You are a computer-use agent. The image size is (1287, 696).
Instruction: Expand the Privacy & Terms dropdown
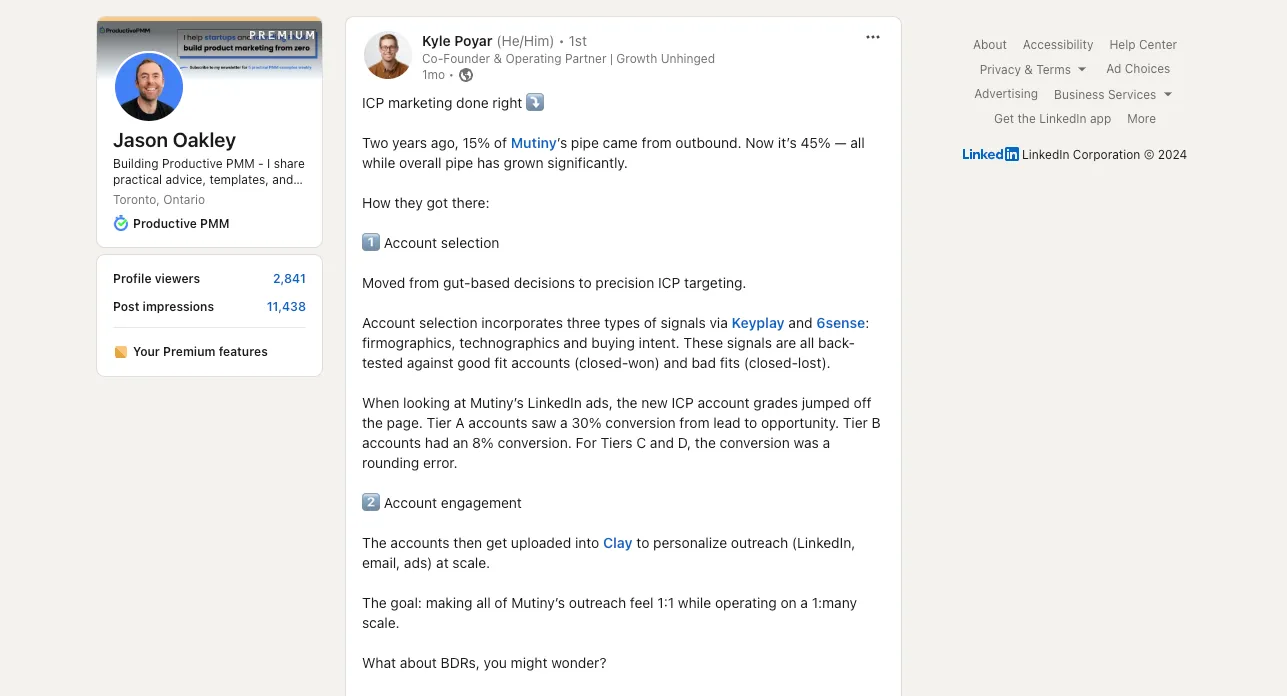click(1032, 70)
